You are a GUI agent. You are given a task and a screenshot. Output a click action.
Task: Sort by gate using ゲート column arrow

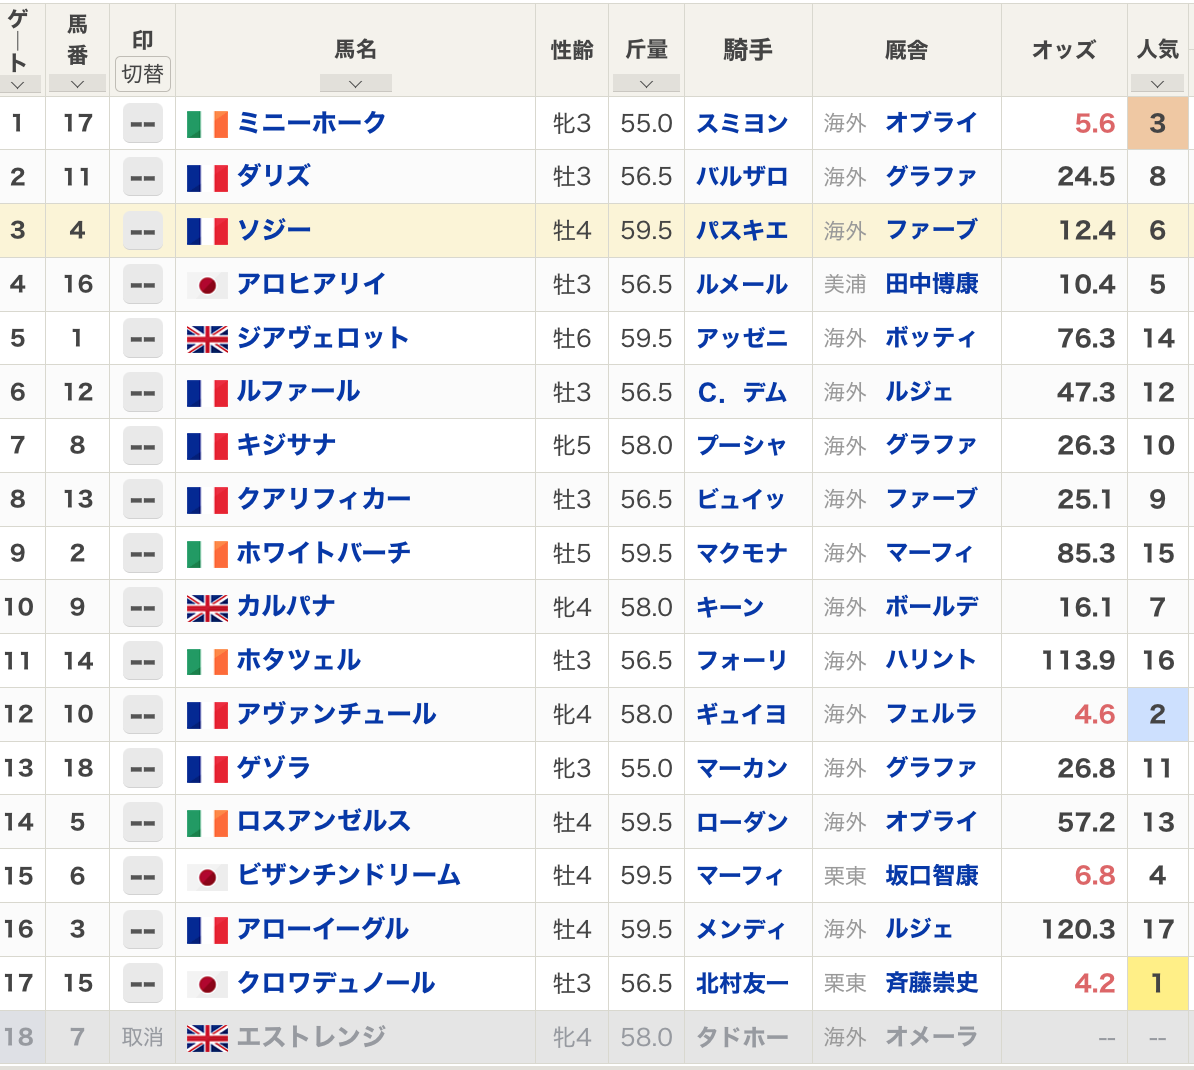tap(18, 85)
